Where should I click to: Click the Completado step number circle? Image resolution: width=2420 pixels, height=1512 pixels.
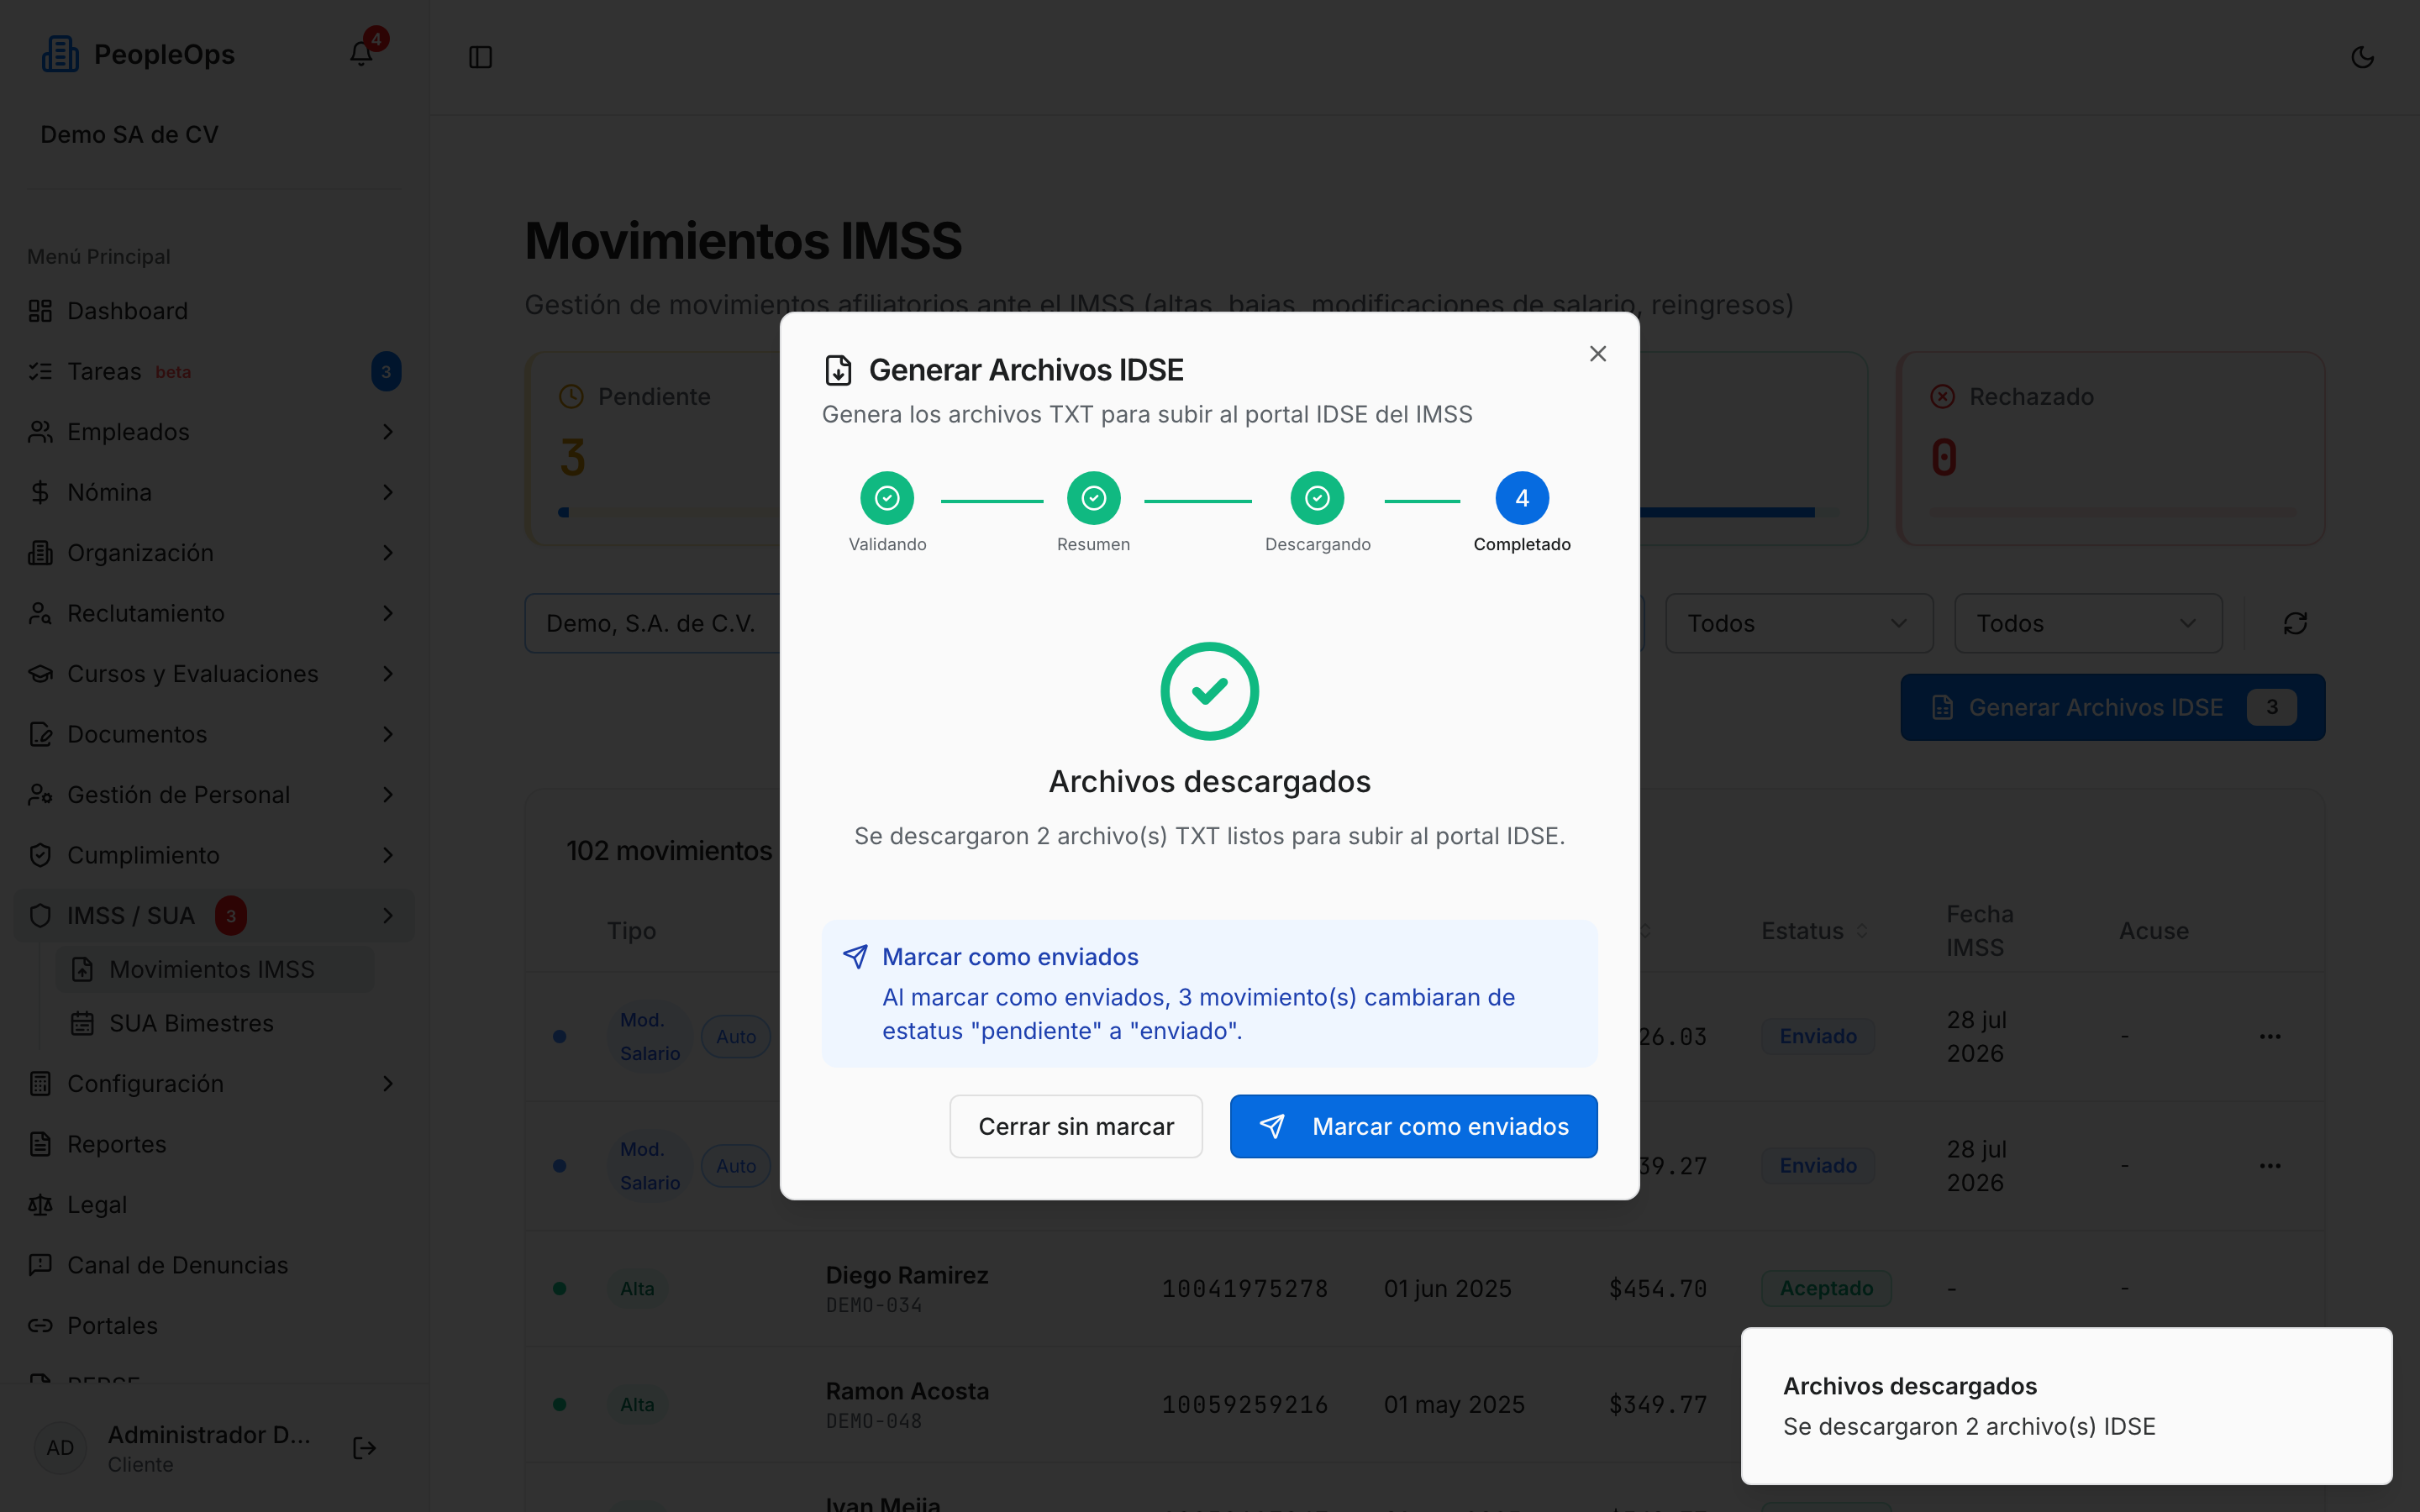pos(1522,498)
